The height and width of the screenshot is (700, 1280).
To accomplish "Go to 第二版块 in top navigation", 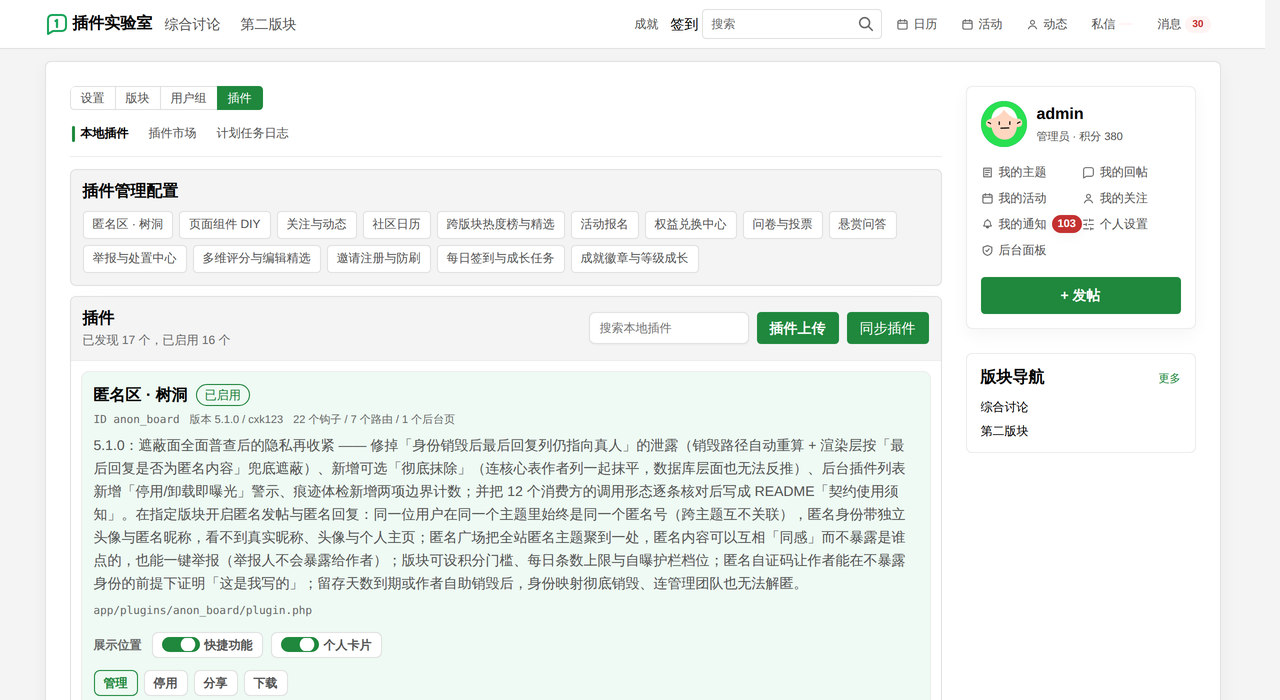I will 268,24.
